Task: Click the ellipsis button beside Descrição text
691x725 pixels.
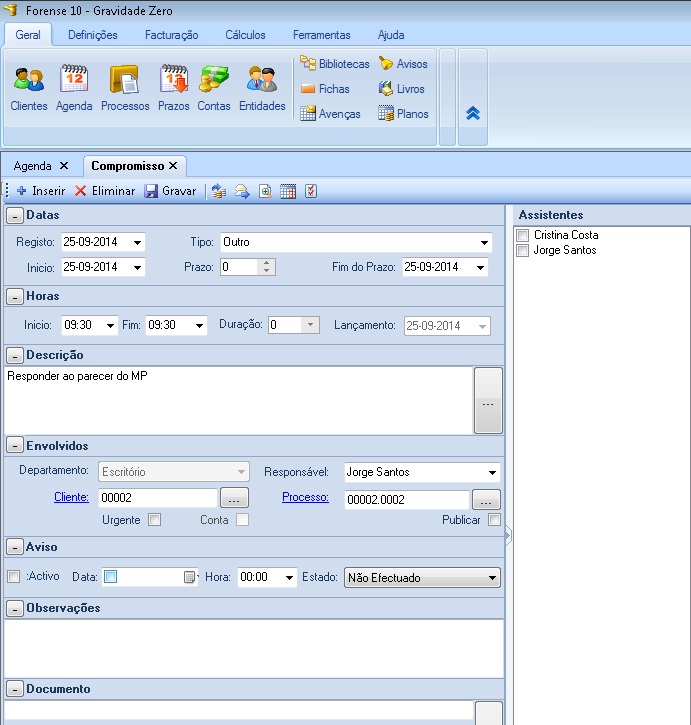Action: click(488, 401)
